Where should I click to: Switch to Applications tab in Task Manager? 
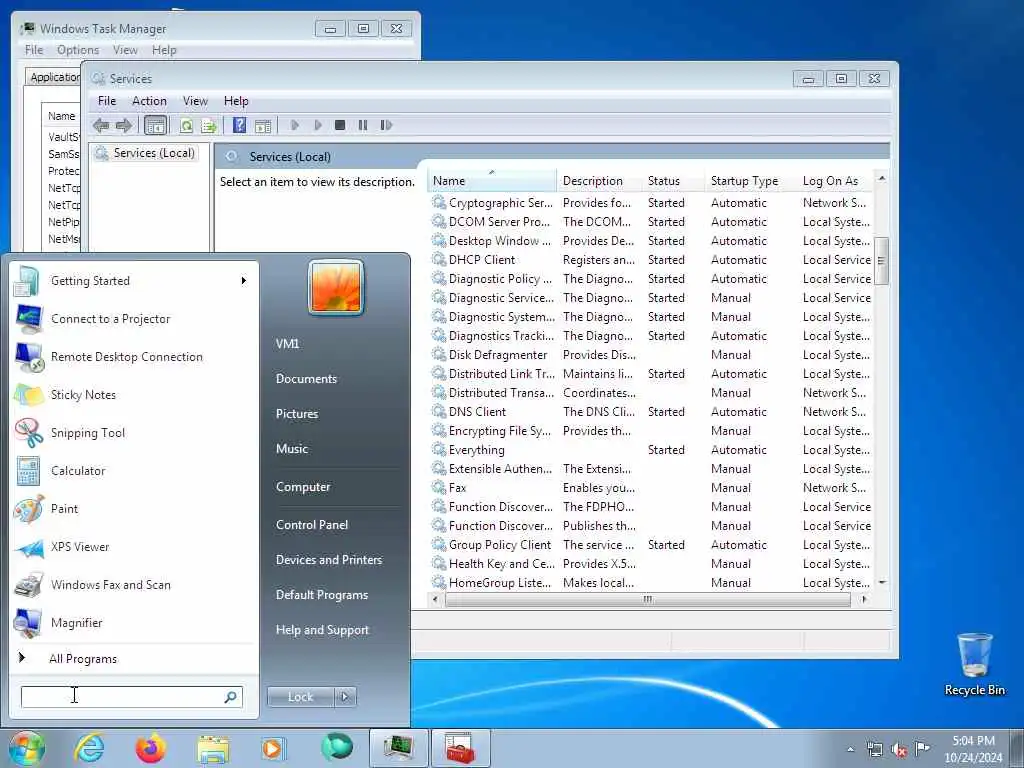point(54,77)
